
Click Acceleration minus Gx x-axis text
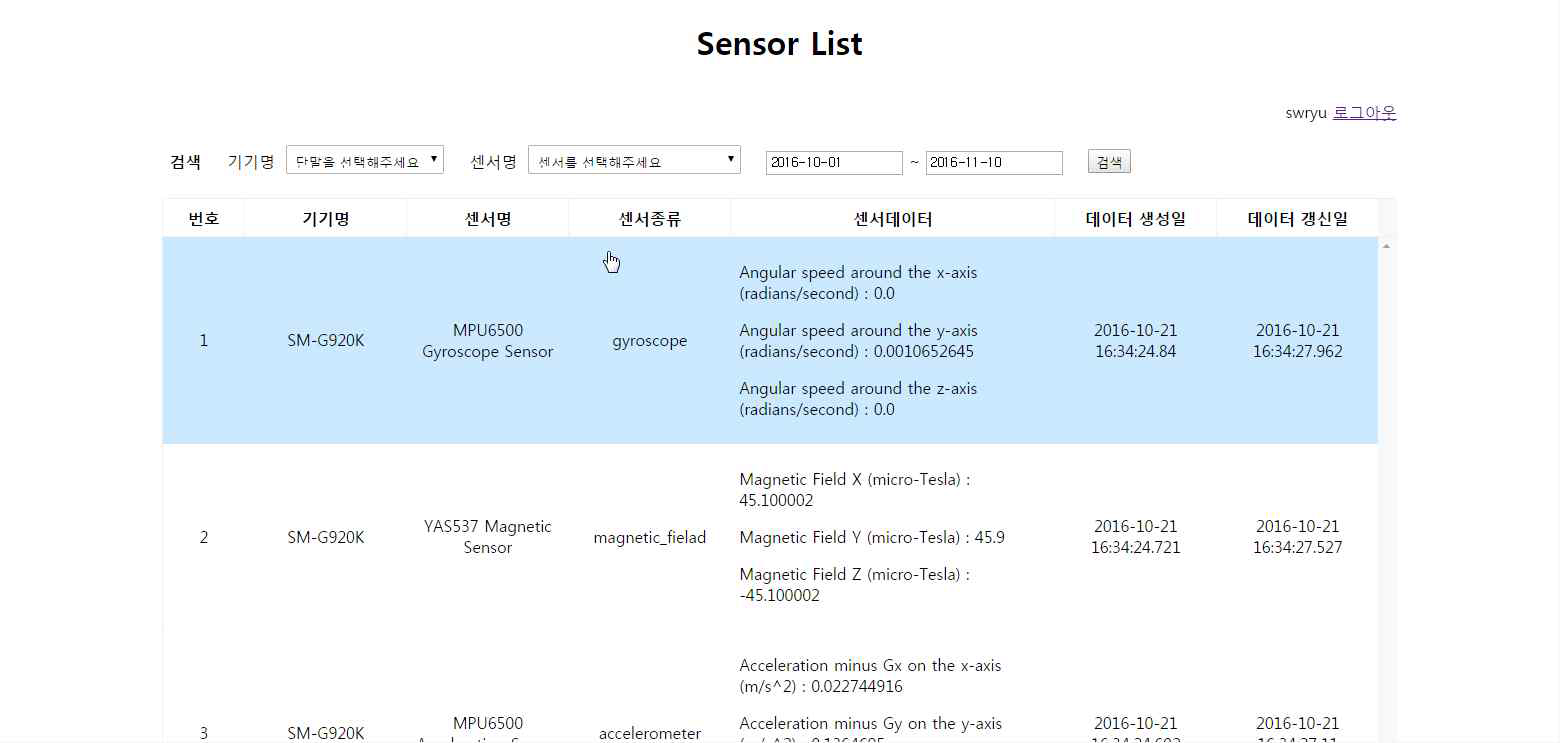point(870,676)
